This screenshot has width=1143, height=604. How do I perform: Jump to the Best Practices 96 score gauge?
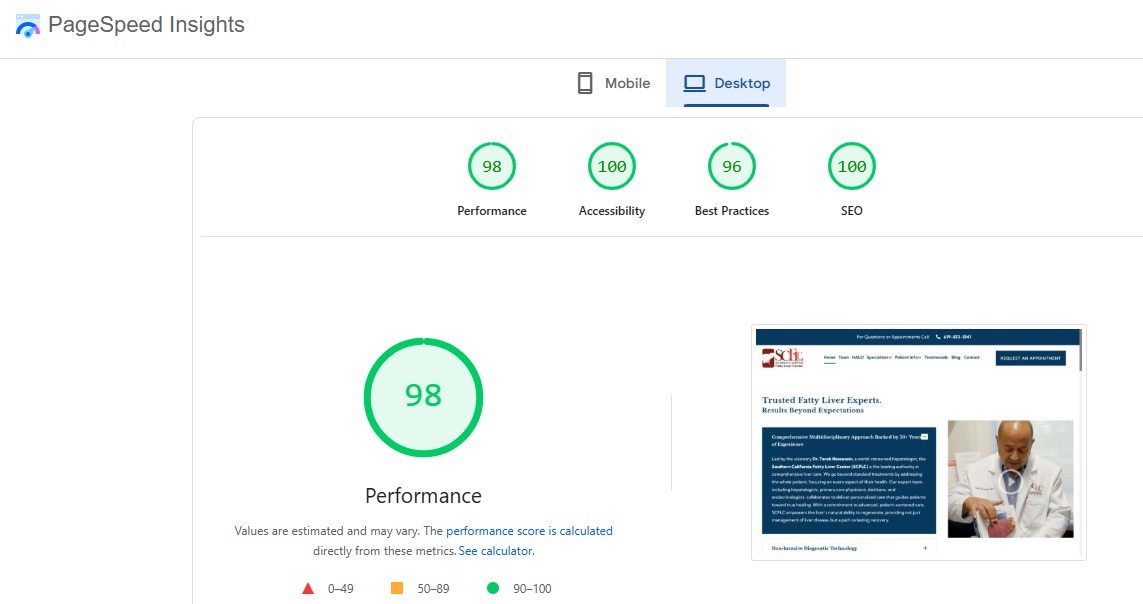(x=732, y=166)
